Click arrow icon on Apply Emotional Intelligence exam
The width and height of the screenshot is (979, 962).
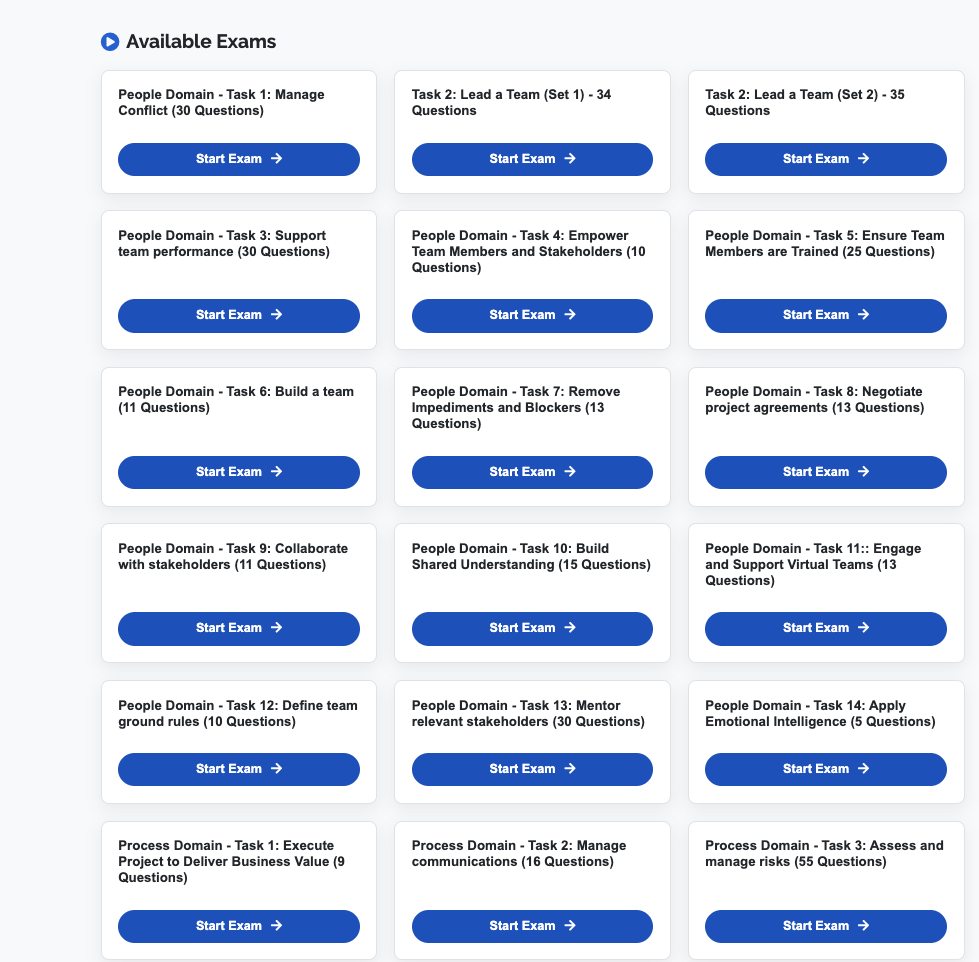[x=864, y=769]
